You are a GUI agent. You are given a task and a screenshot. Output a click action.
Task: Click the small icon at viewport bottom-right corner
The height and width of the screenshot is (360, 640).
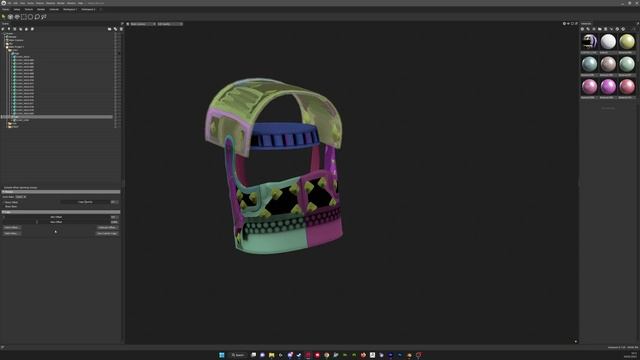[x=576, y=341]
